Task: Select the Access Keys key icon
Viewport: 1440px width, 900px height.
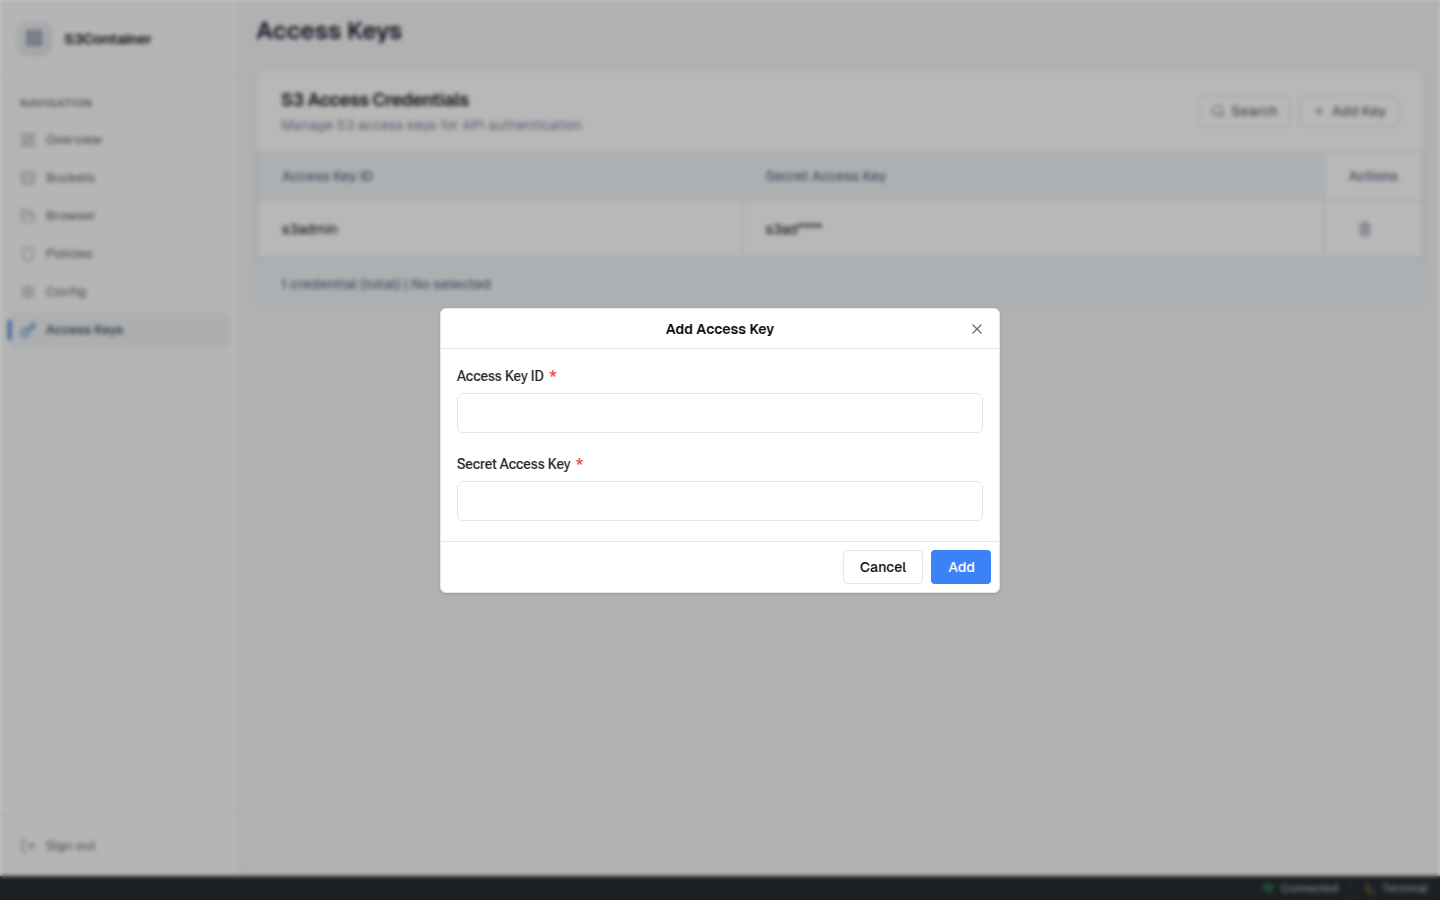Action: (x=30, y=329)
